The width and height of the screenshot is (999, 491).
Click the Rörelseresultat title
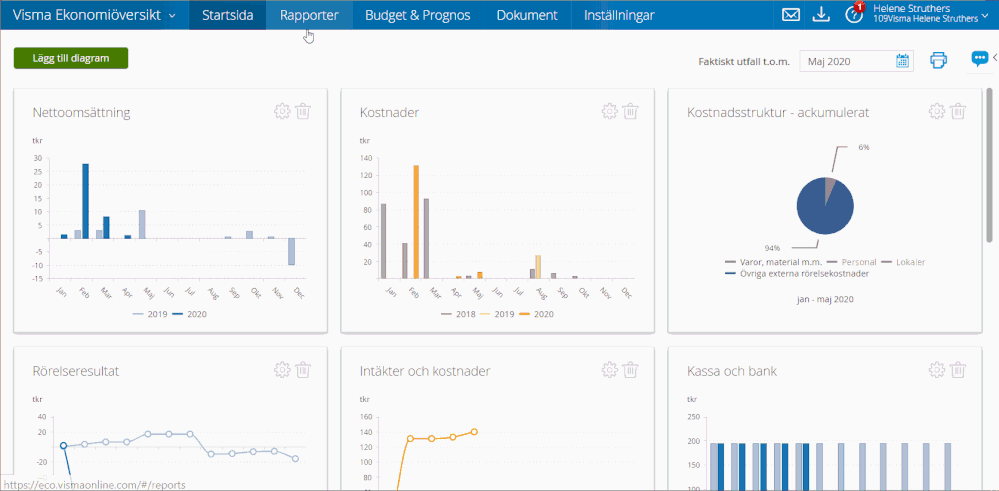click(75, 371)
